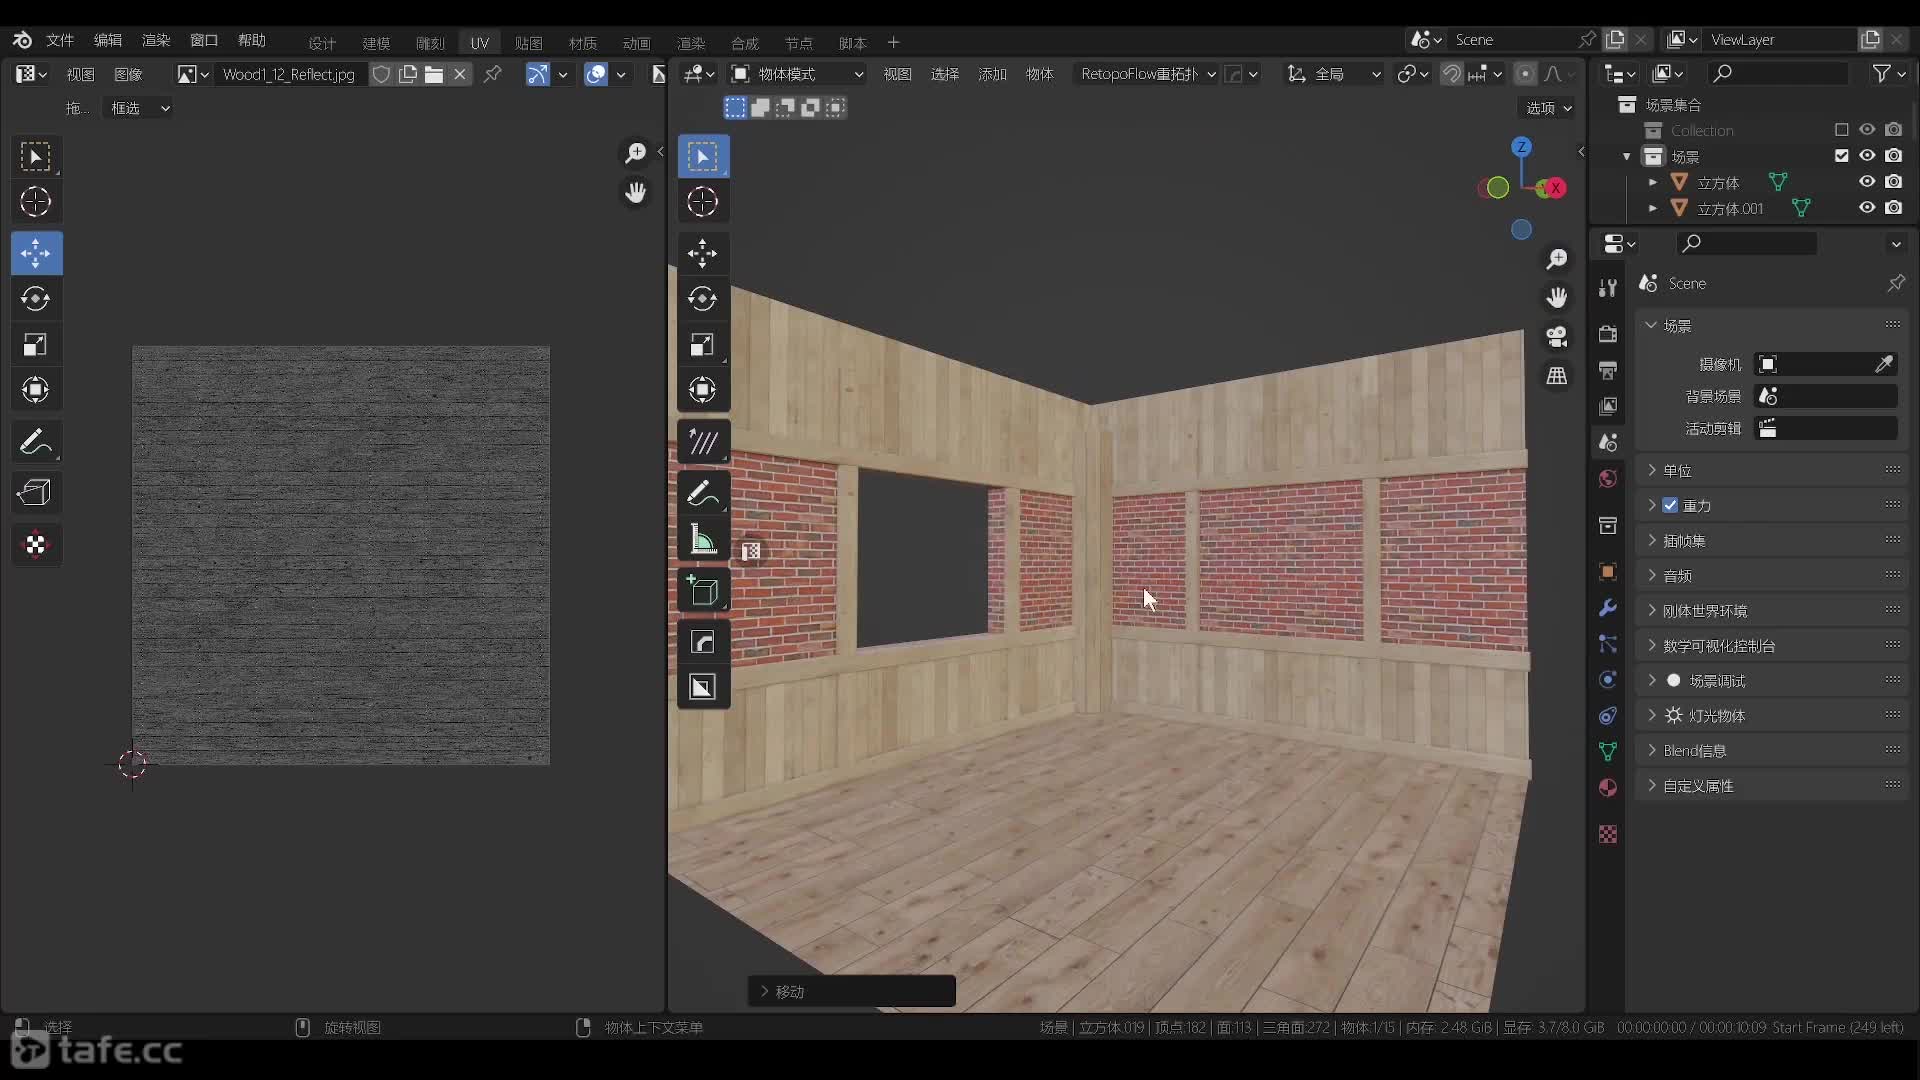Toggle proportional editing in viewport header
The image size is (1920, 1080).
pyautogui.click(x=1525, y=74)
